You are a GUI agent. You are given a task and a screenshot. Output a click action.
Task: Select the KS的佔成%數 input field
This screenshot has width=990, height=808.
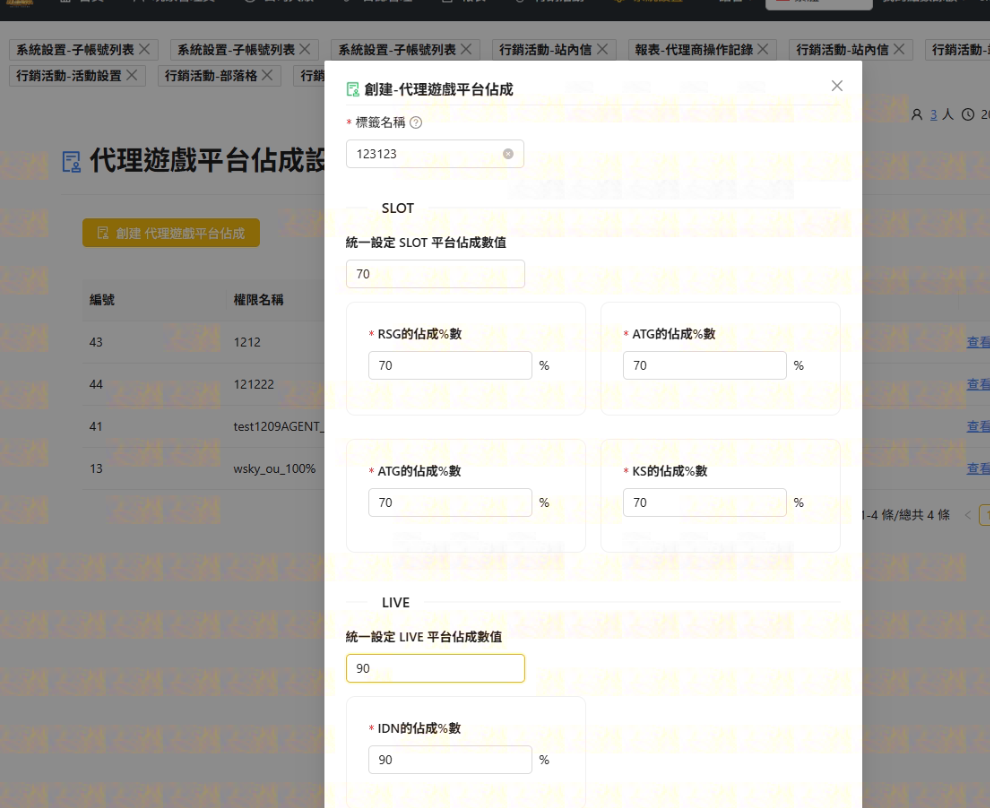(x=705, y=503)
